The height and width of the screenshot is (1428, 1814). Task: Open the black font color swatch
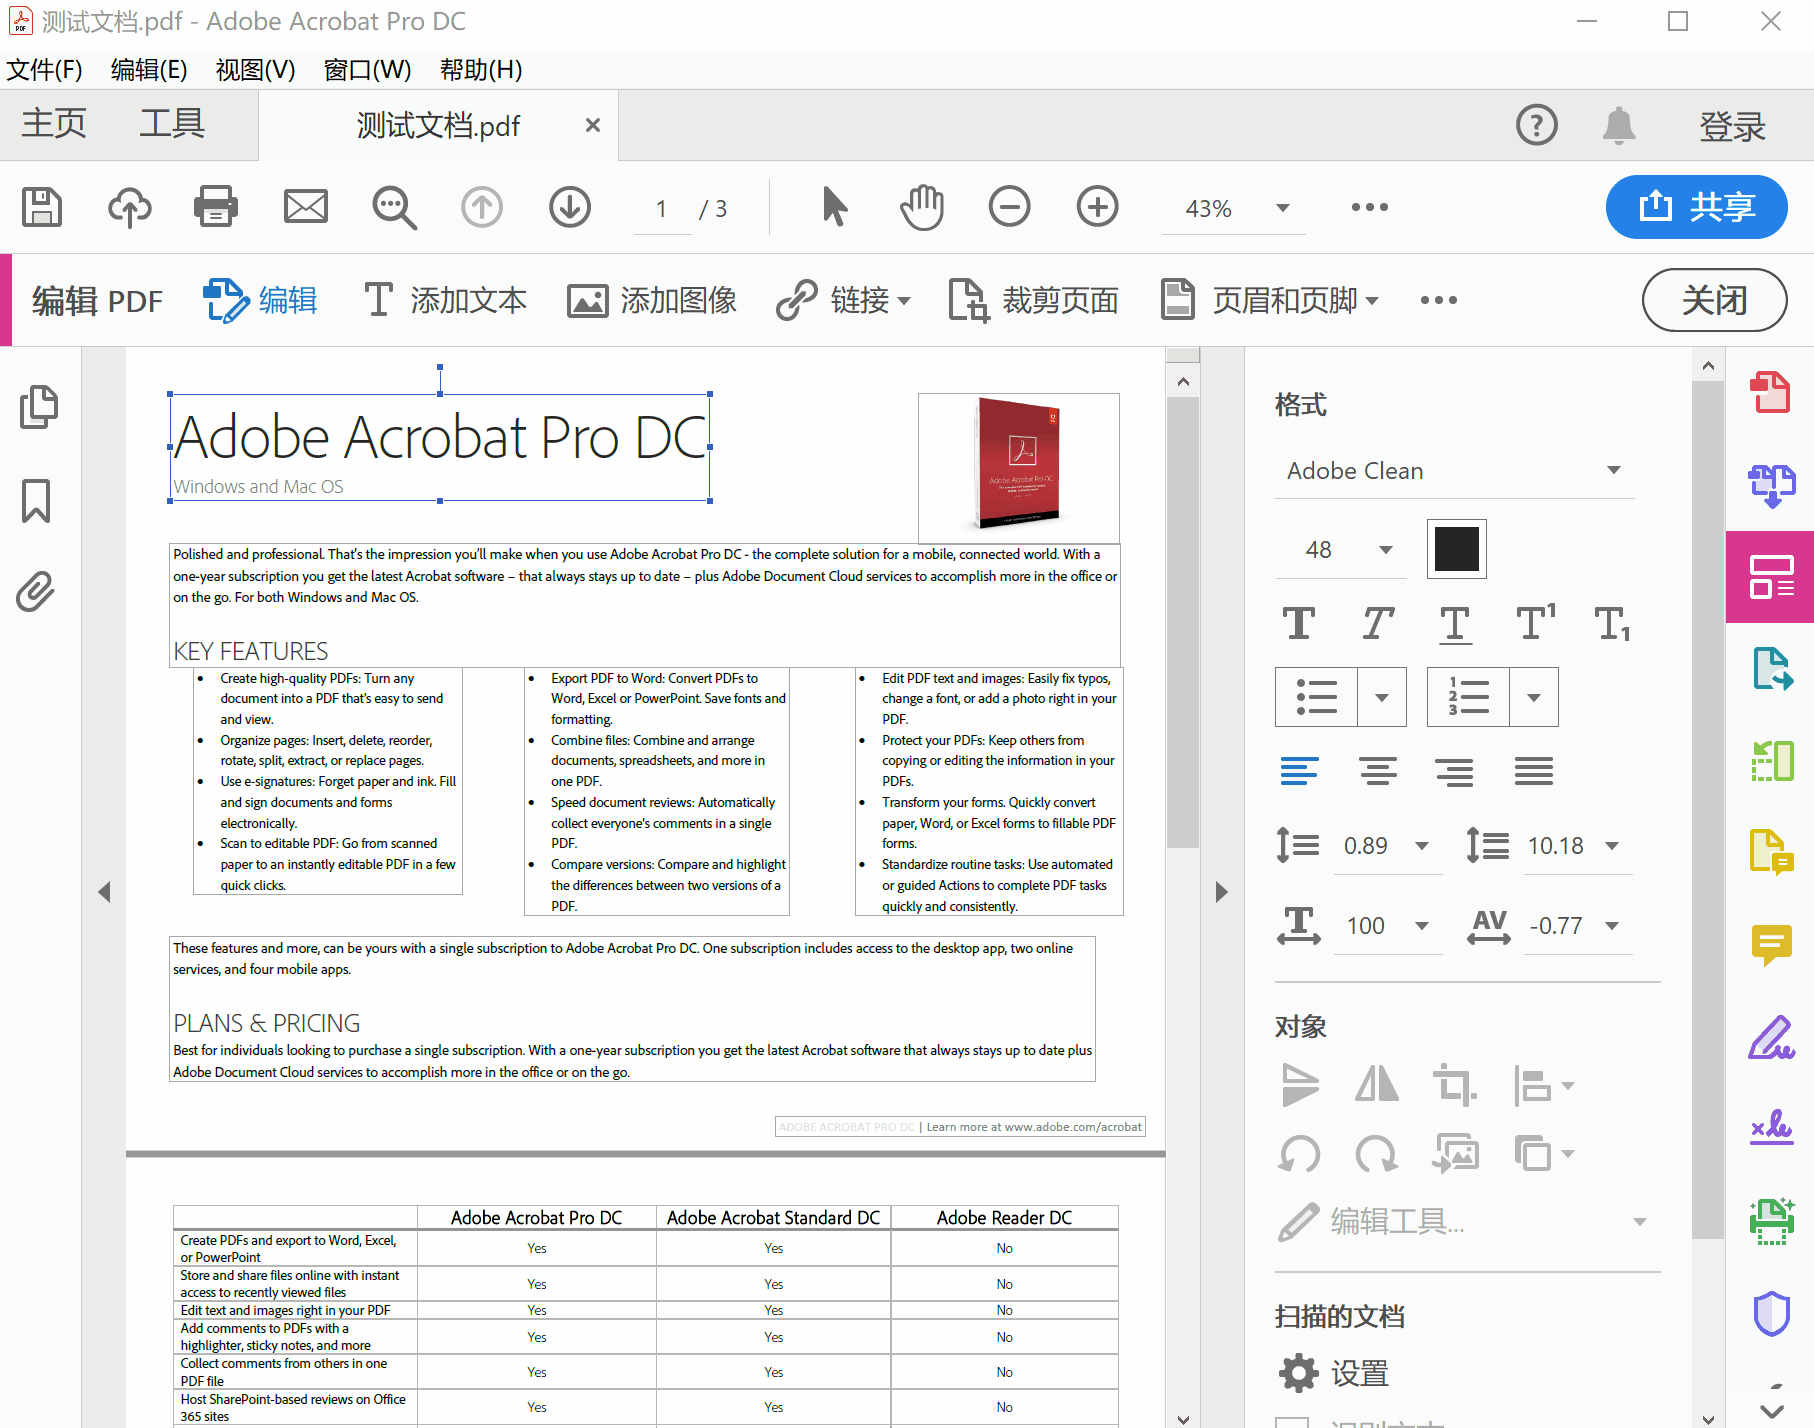1456,549
